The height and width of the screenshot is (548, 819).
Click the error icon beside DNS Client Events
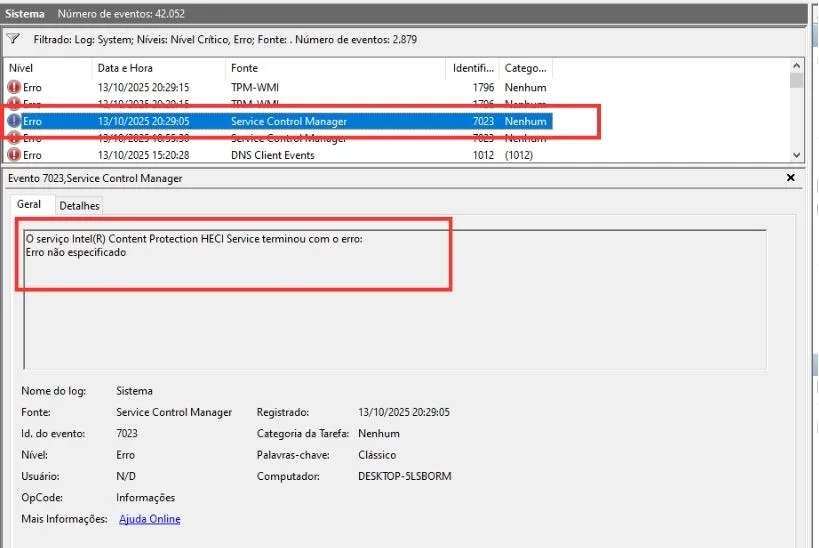(14, 155)
